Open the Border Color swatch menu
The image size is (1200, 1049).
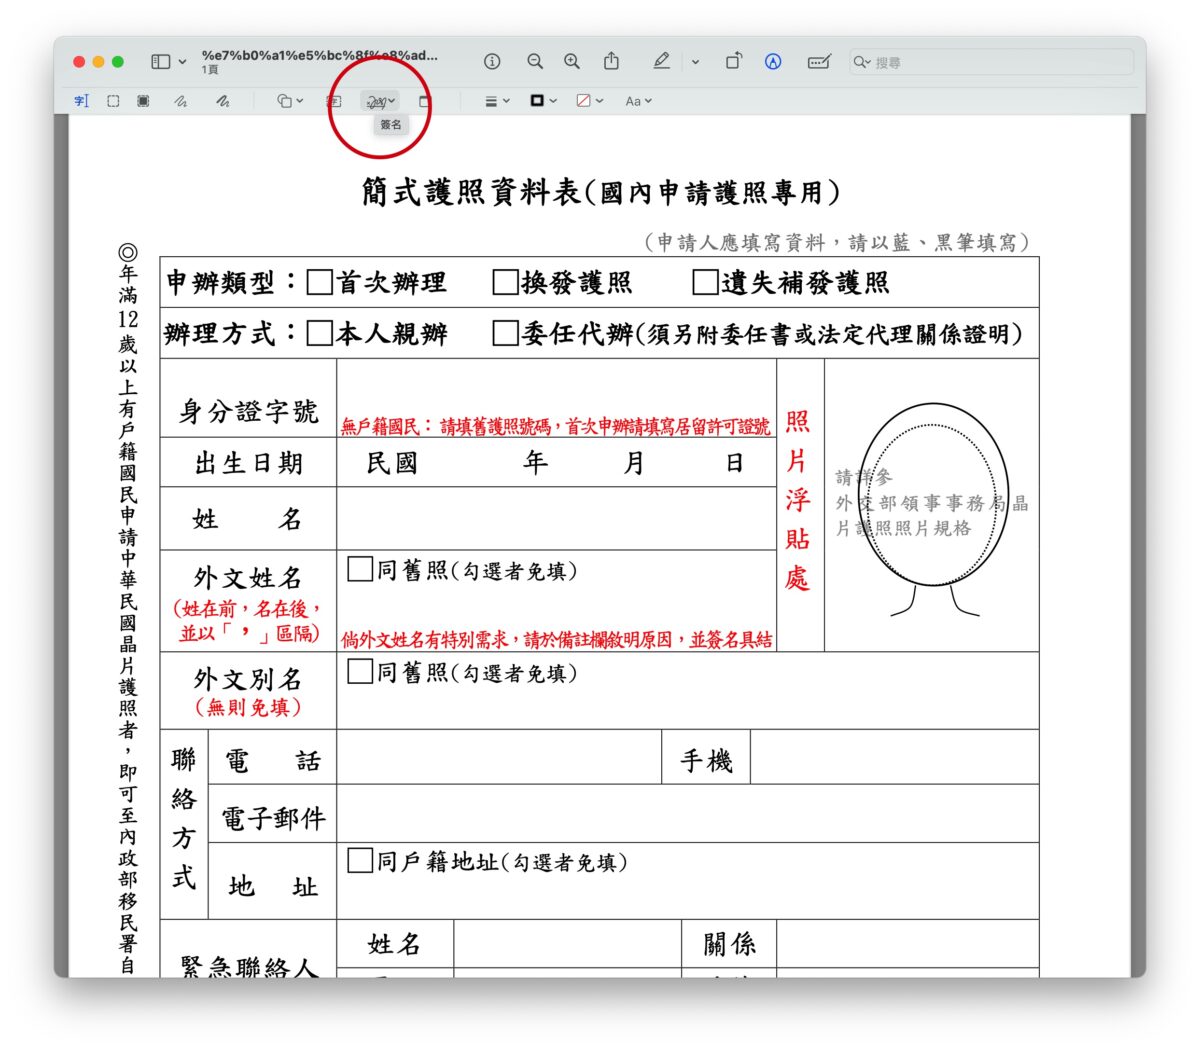[x=543, y=101]
